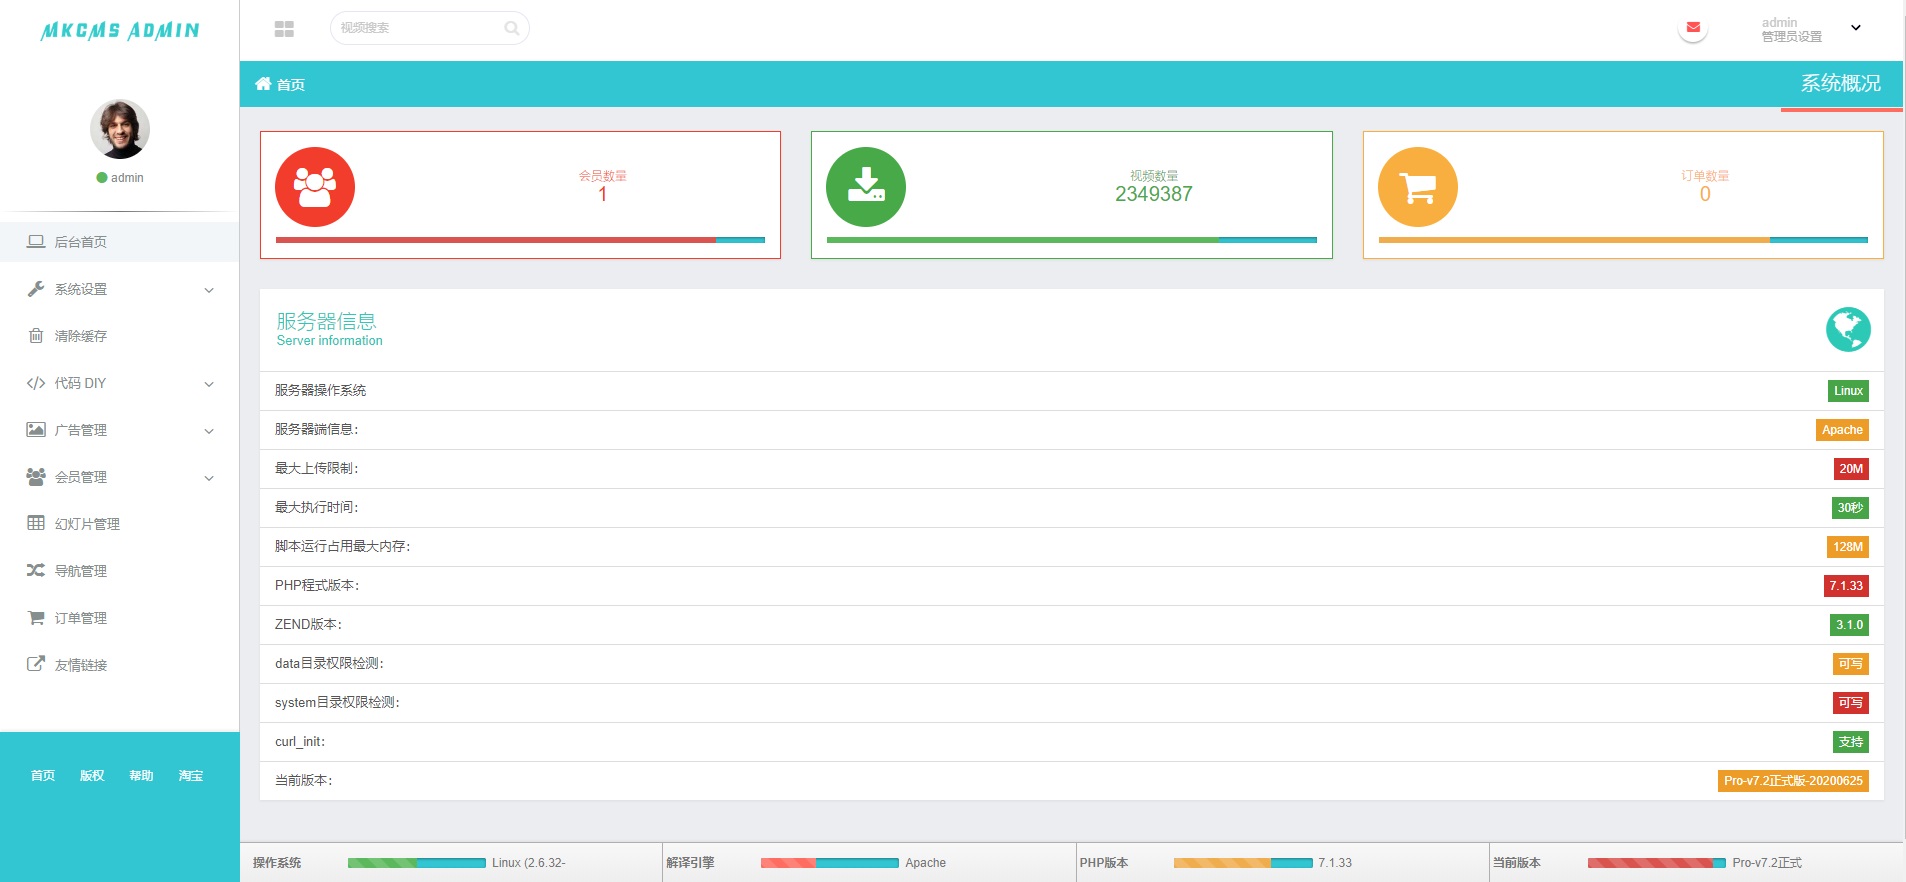Click the wrench icon beside 系统设置

pyautogui.click(x=36, y=289)
